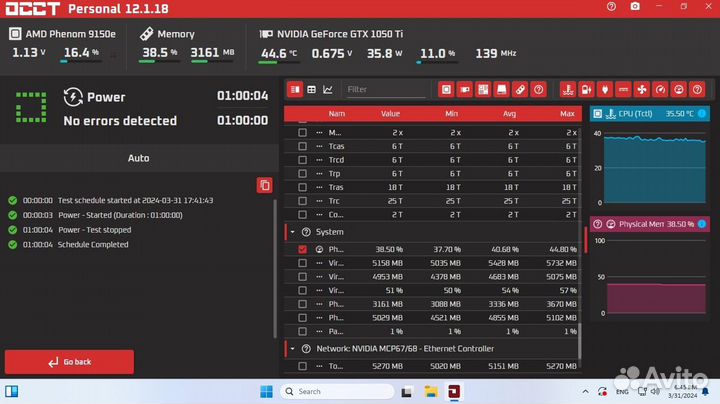Click the sensor table vertical scrollbar
The width and height of the screenshot is (720, 404).
point(579,341)
